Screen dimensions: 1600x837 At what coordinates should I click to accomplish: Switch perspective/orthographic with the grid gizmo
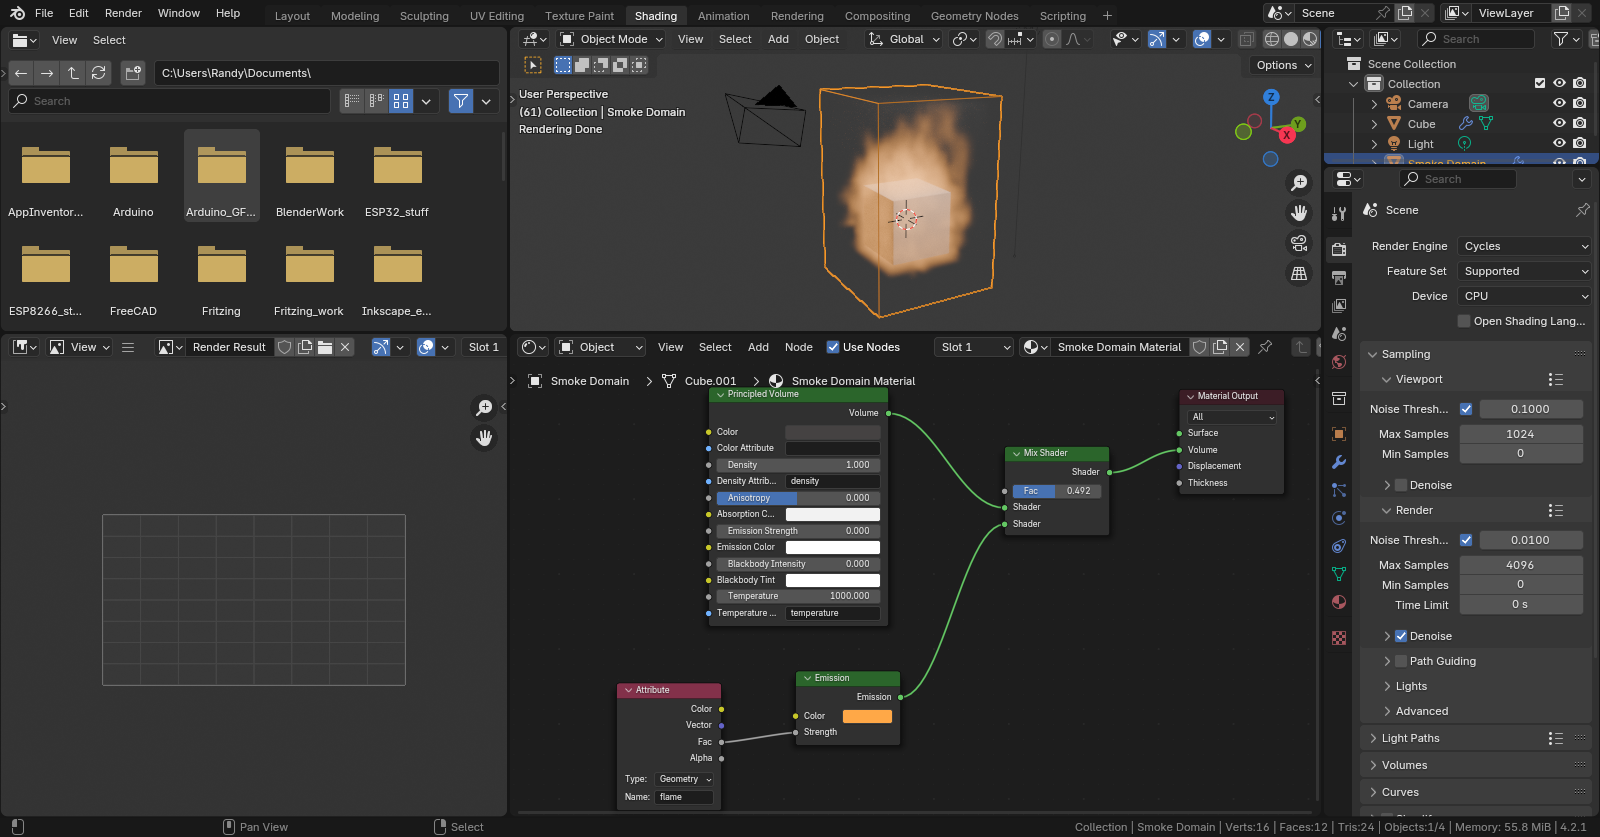tap(1299, 273)
